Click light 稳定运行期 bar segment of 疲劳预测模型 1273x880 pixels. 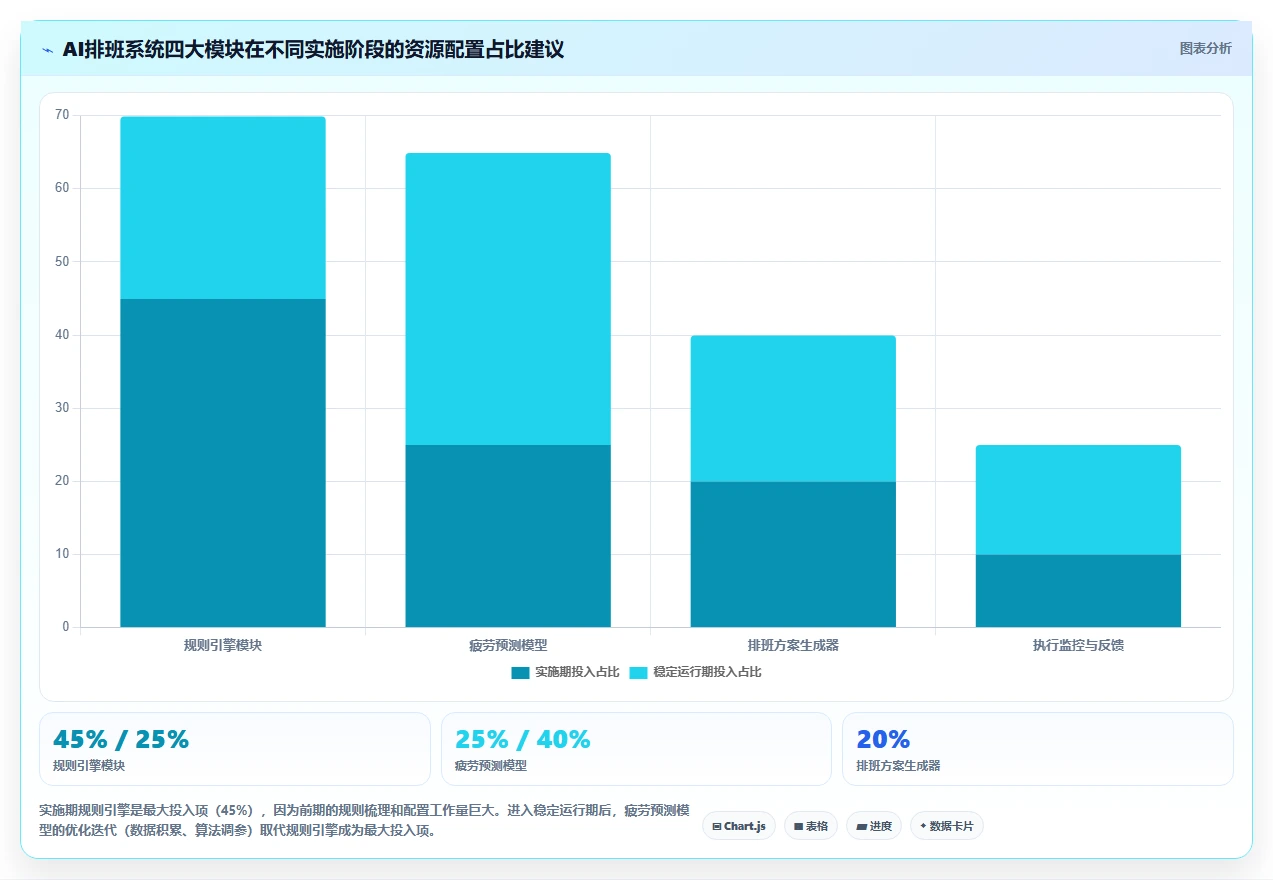click(x=508, y=299)
